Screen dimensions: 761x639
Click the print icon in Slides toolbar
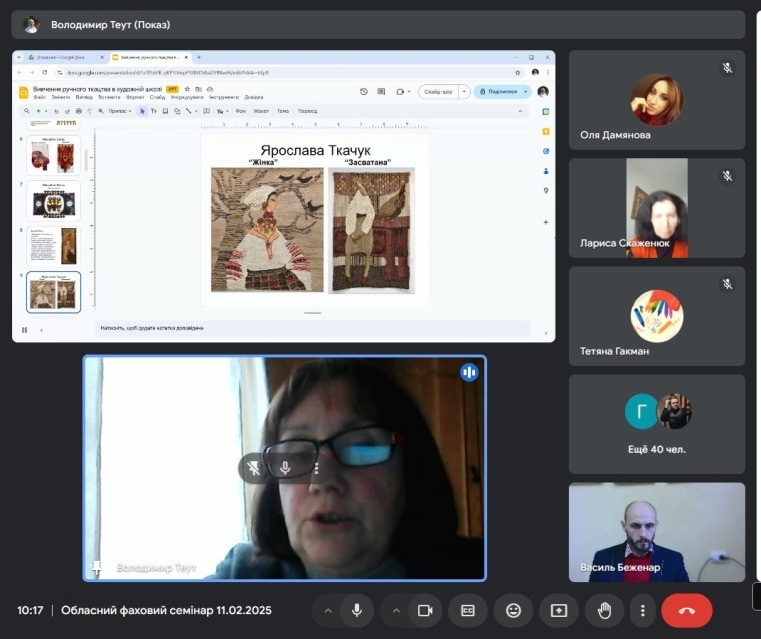click(x=79, y=111)
